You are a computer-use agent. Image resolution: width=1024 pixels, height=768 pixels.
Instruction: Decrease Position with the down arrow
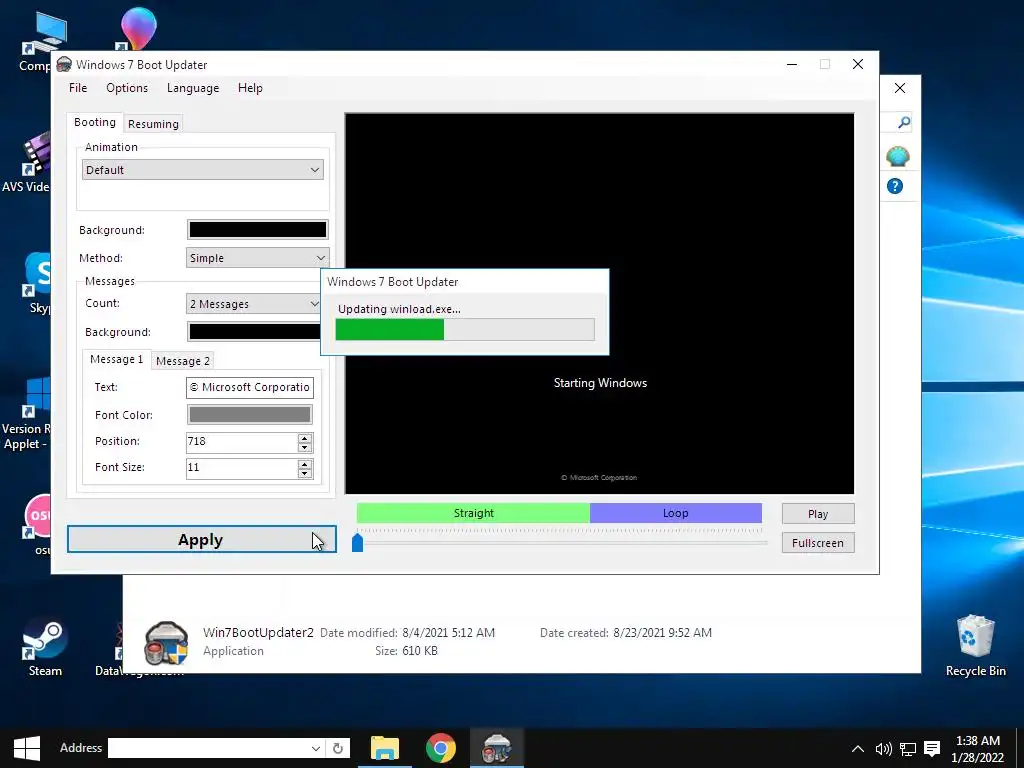coord(305,447)
